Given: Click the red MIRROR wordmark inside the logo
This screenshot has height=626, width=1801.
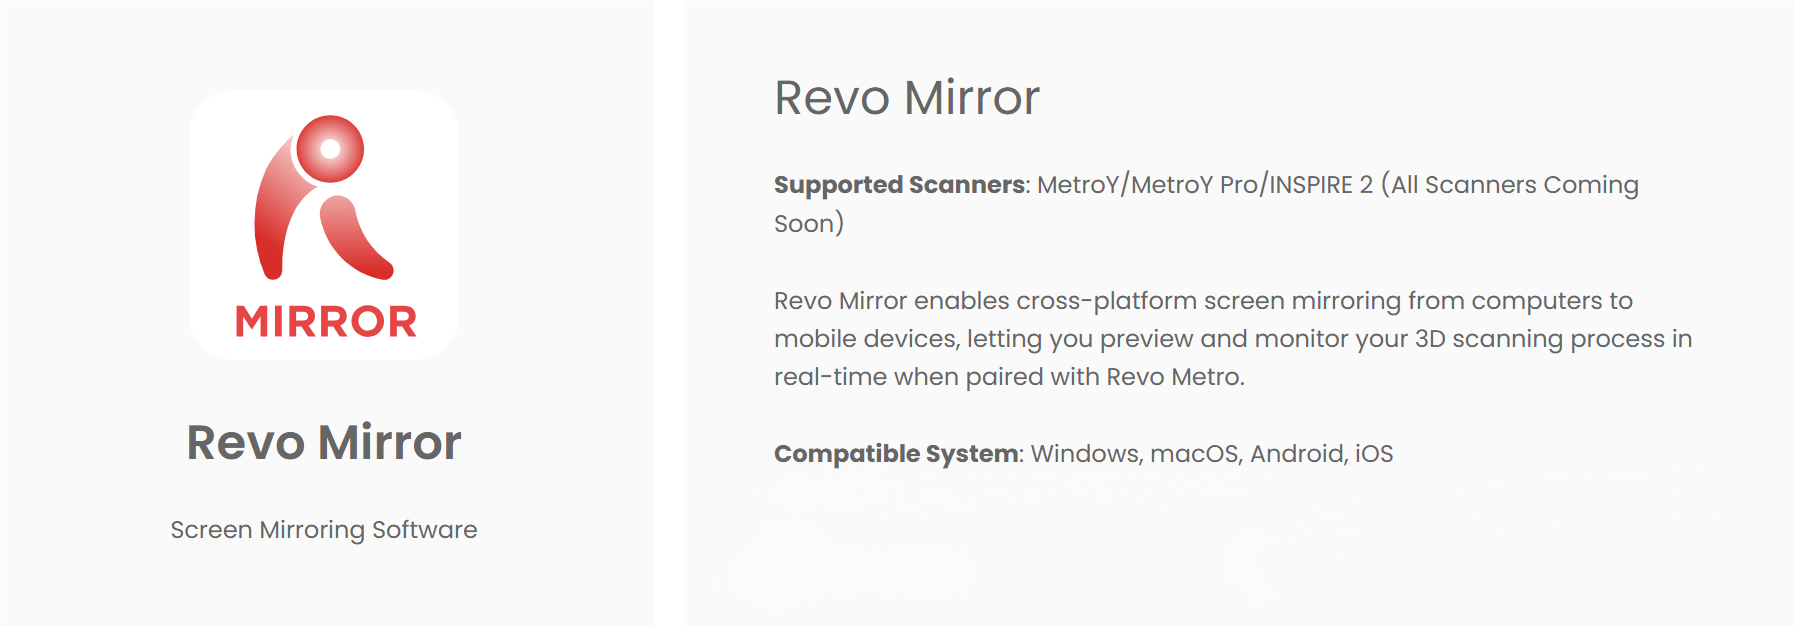Looking at the screenshot, I should point(326,322).
